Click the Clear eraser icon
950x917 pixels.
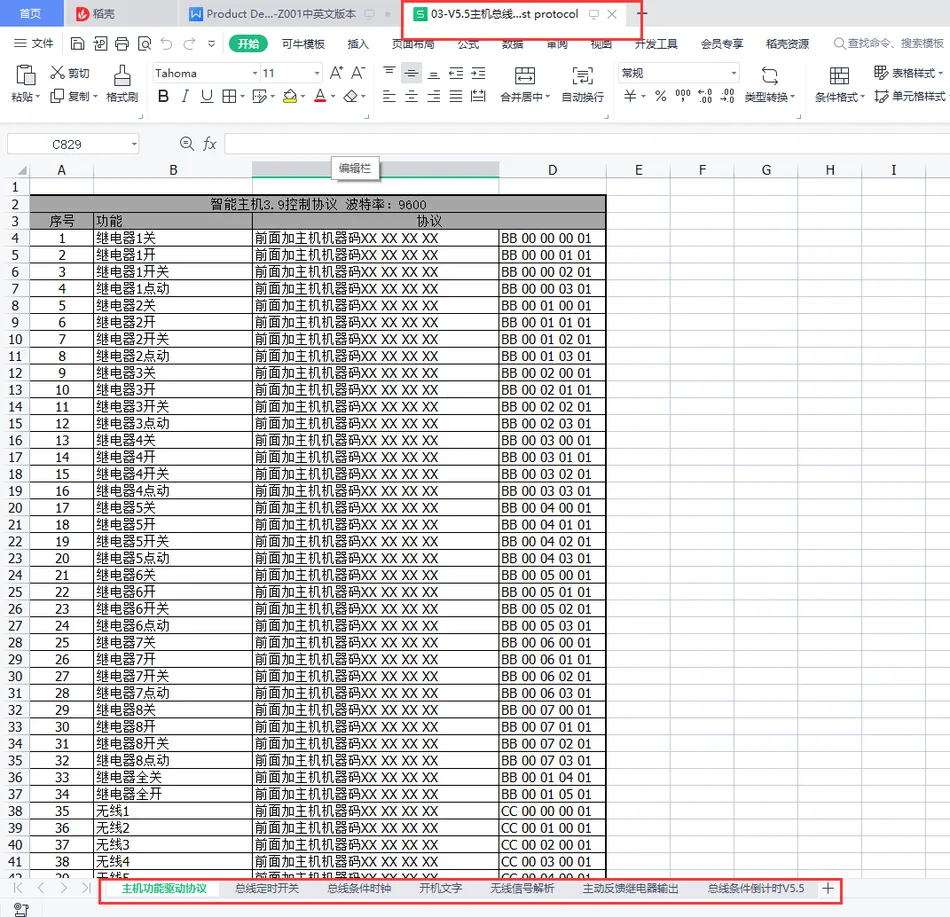(x=350, y=96)
